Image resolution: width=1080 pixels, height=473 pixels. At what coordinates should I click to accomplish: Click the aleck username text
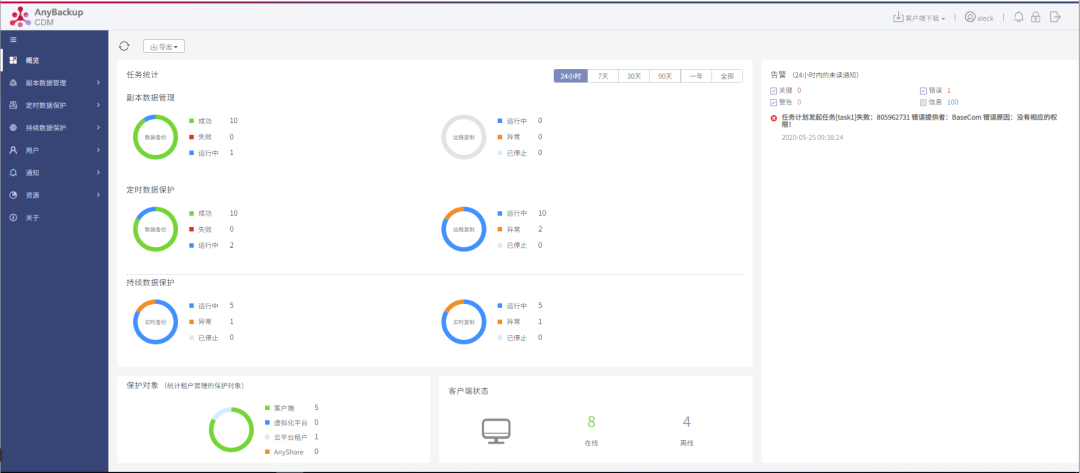(x=986, y=18)
